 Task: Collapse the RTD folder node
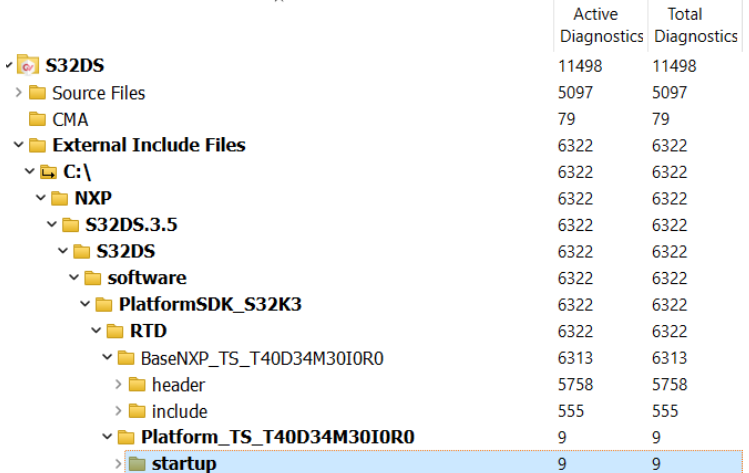coord(96,330)
